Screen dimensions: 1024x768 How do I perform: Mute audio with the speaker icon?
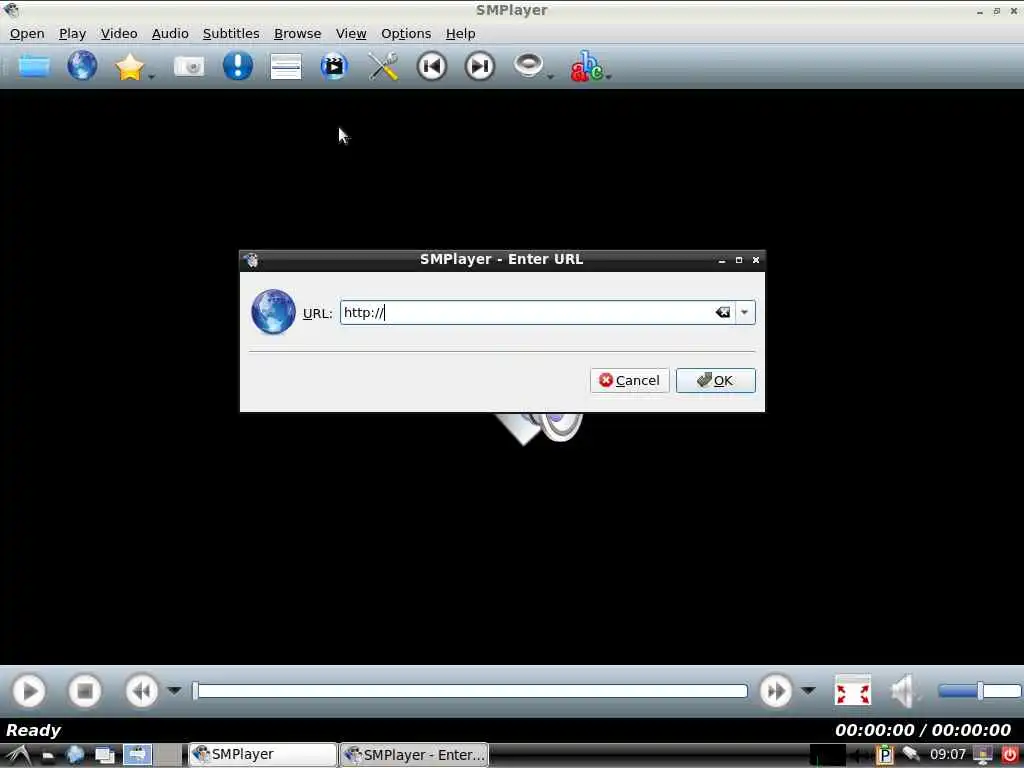click(904, 691)
